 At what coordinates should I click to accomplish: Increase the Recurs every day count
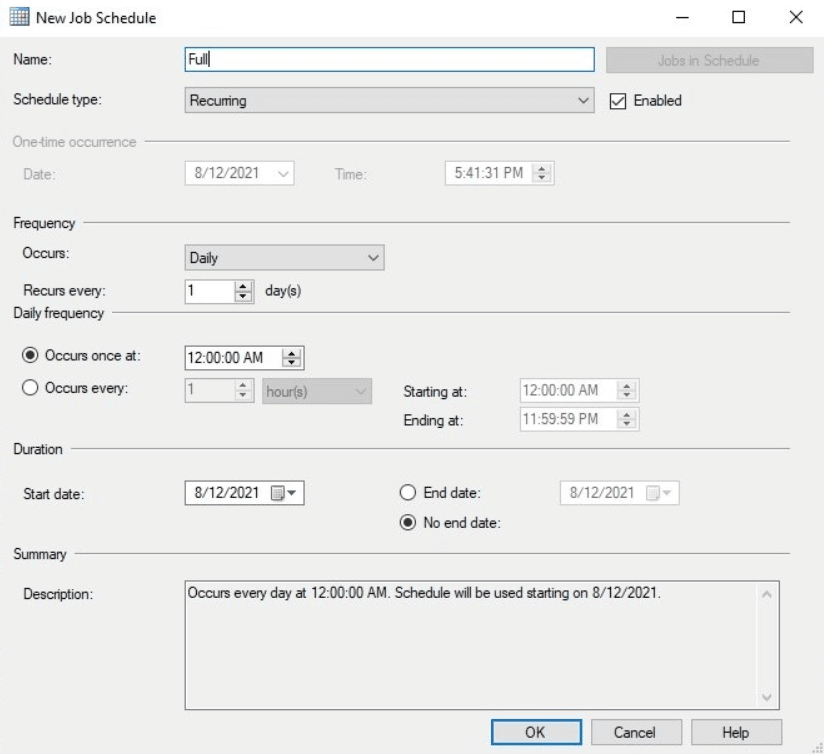[x=243, y=286]
